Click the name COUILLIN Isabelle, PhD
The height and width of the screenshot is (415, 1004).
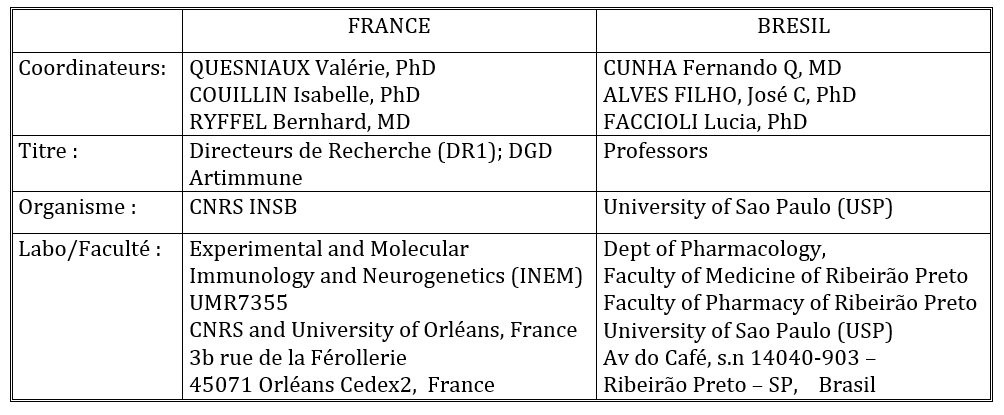pyautogui.click(x=304, y=95)
